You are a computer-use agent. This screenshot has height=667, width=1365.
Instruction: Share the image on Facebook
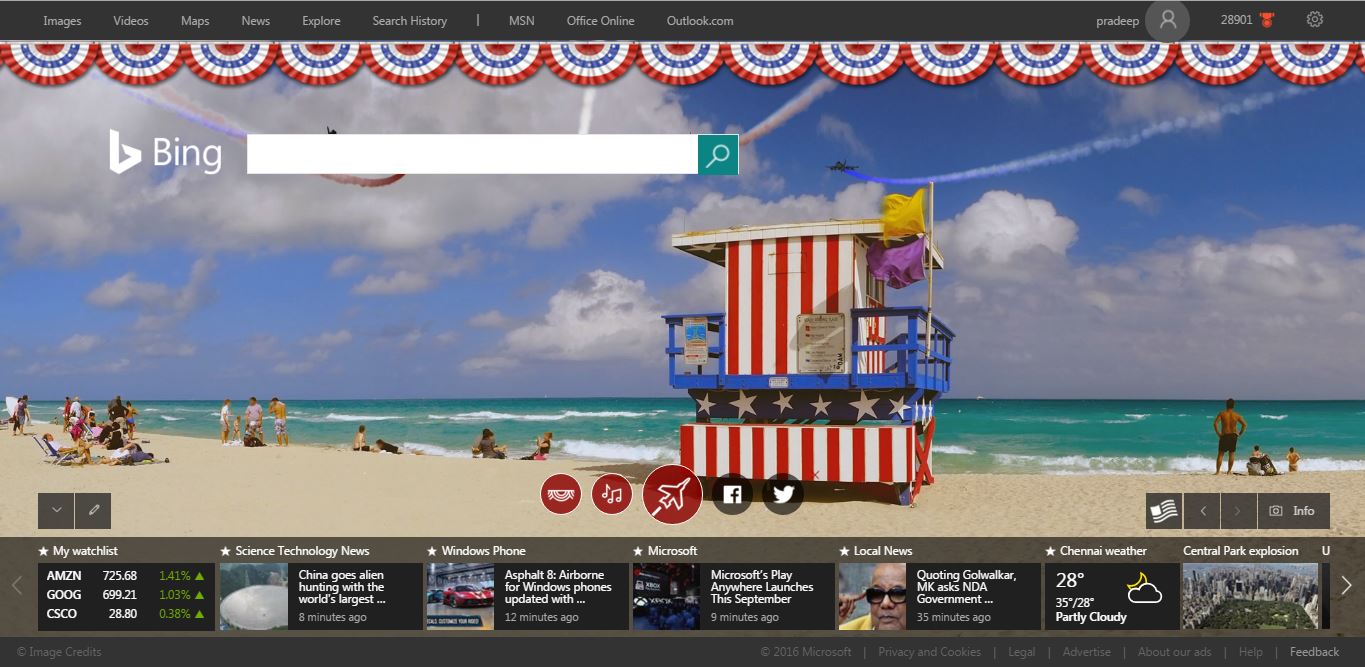point(732,494)
